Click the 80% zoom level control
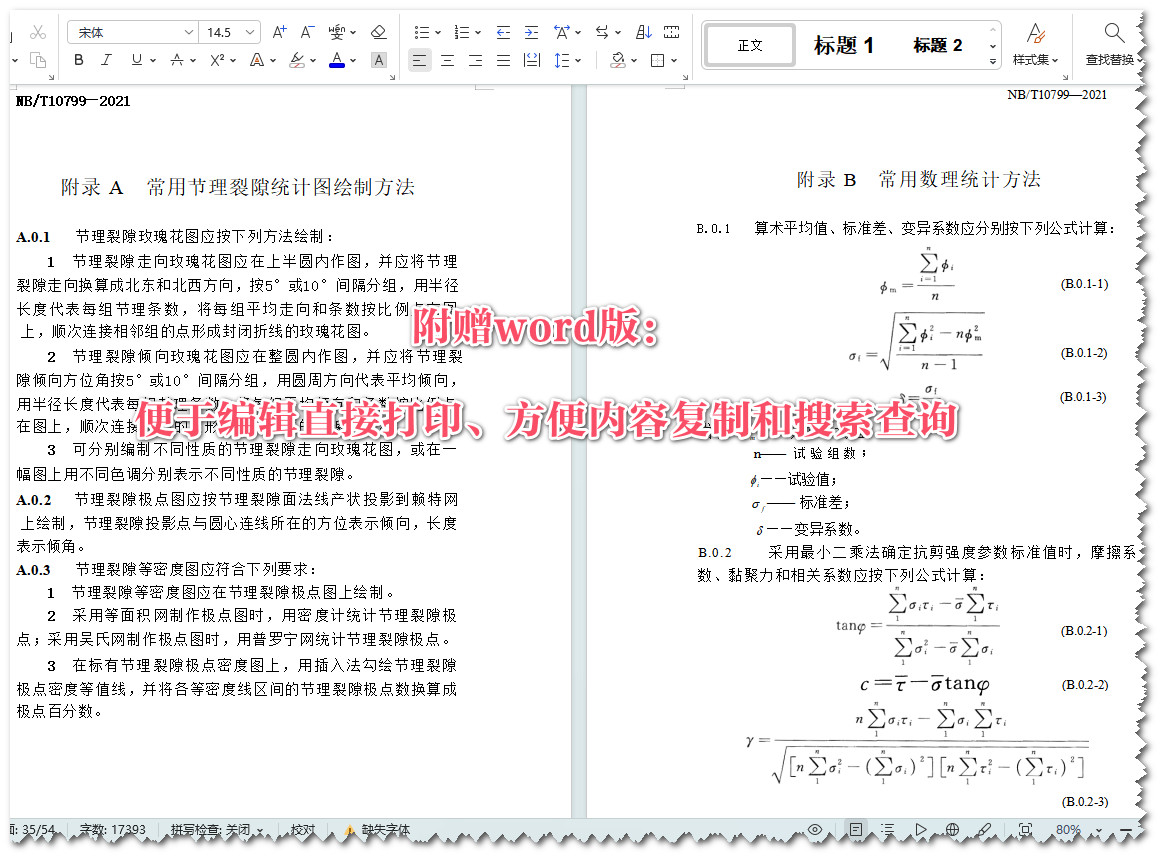Screen dimensions: 1164x860 coord(1068,830)
